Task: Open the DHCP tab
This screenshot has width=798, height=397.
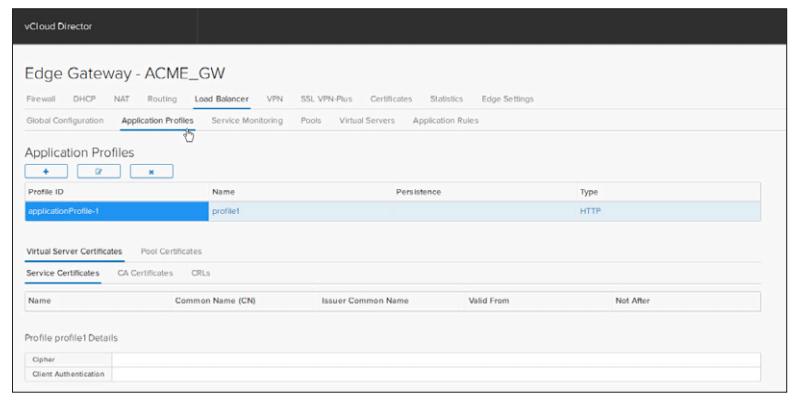Action: tap(84, 99)
